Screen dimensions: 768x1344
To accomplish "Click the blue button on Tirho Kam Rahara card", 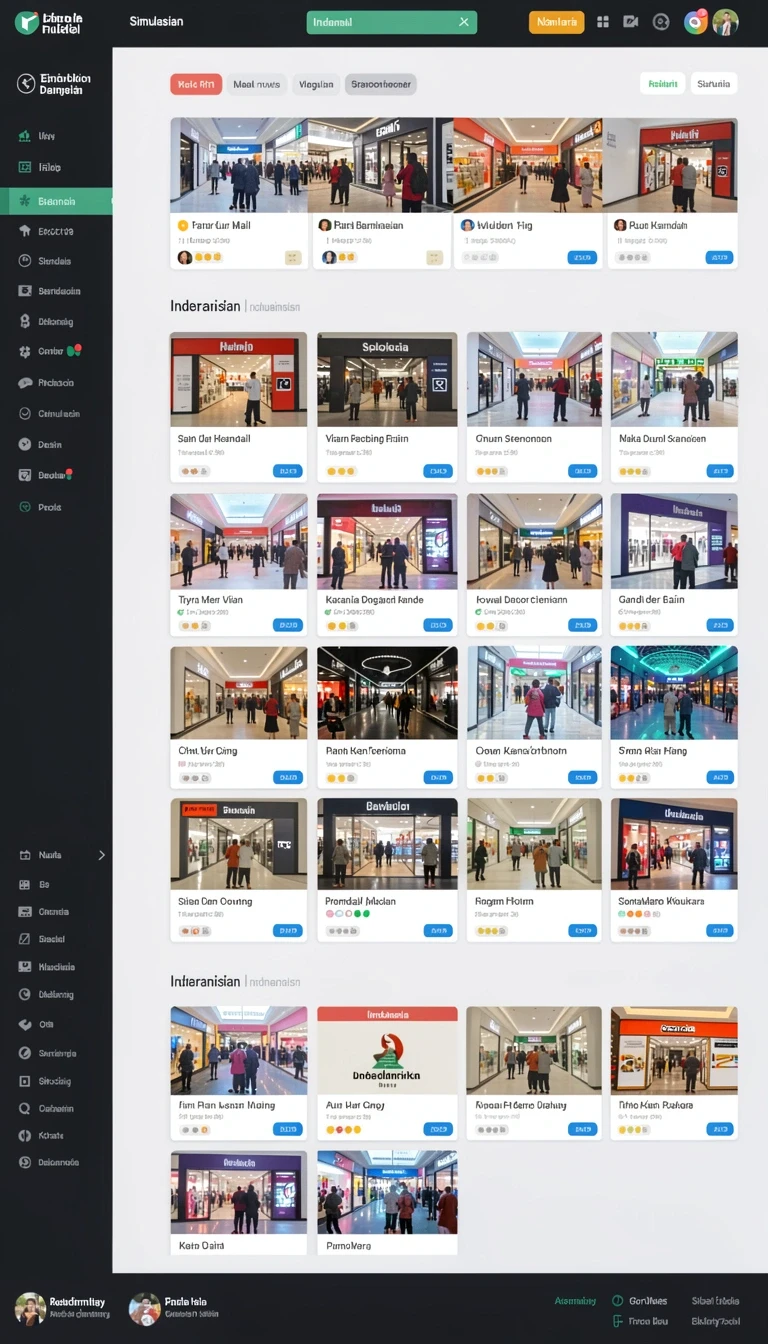I will click(720, 1129).
